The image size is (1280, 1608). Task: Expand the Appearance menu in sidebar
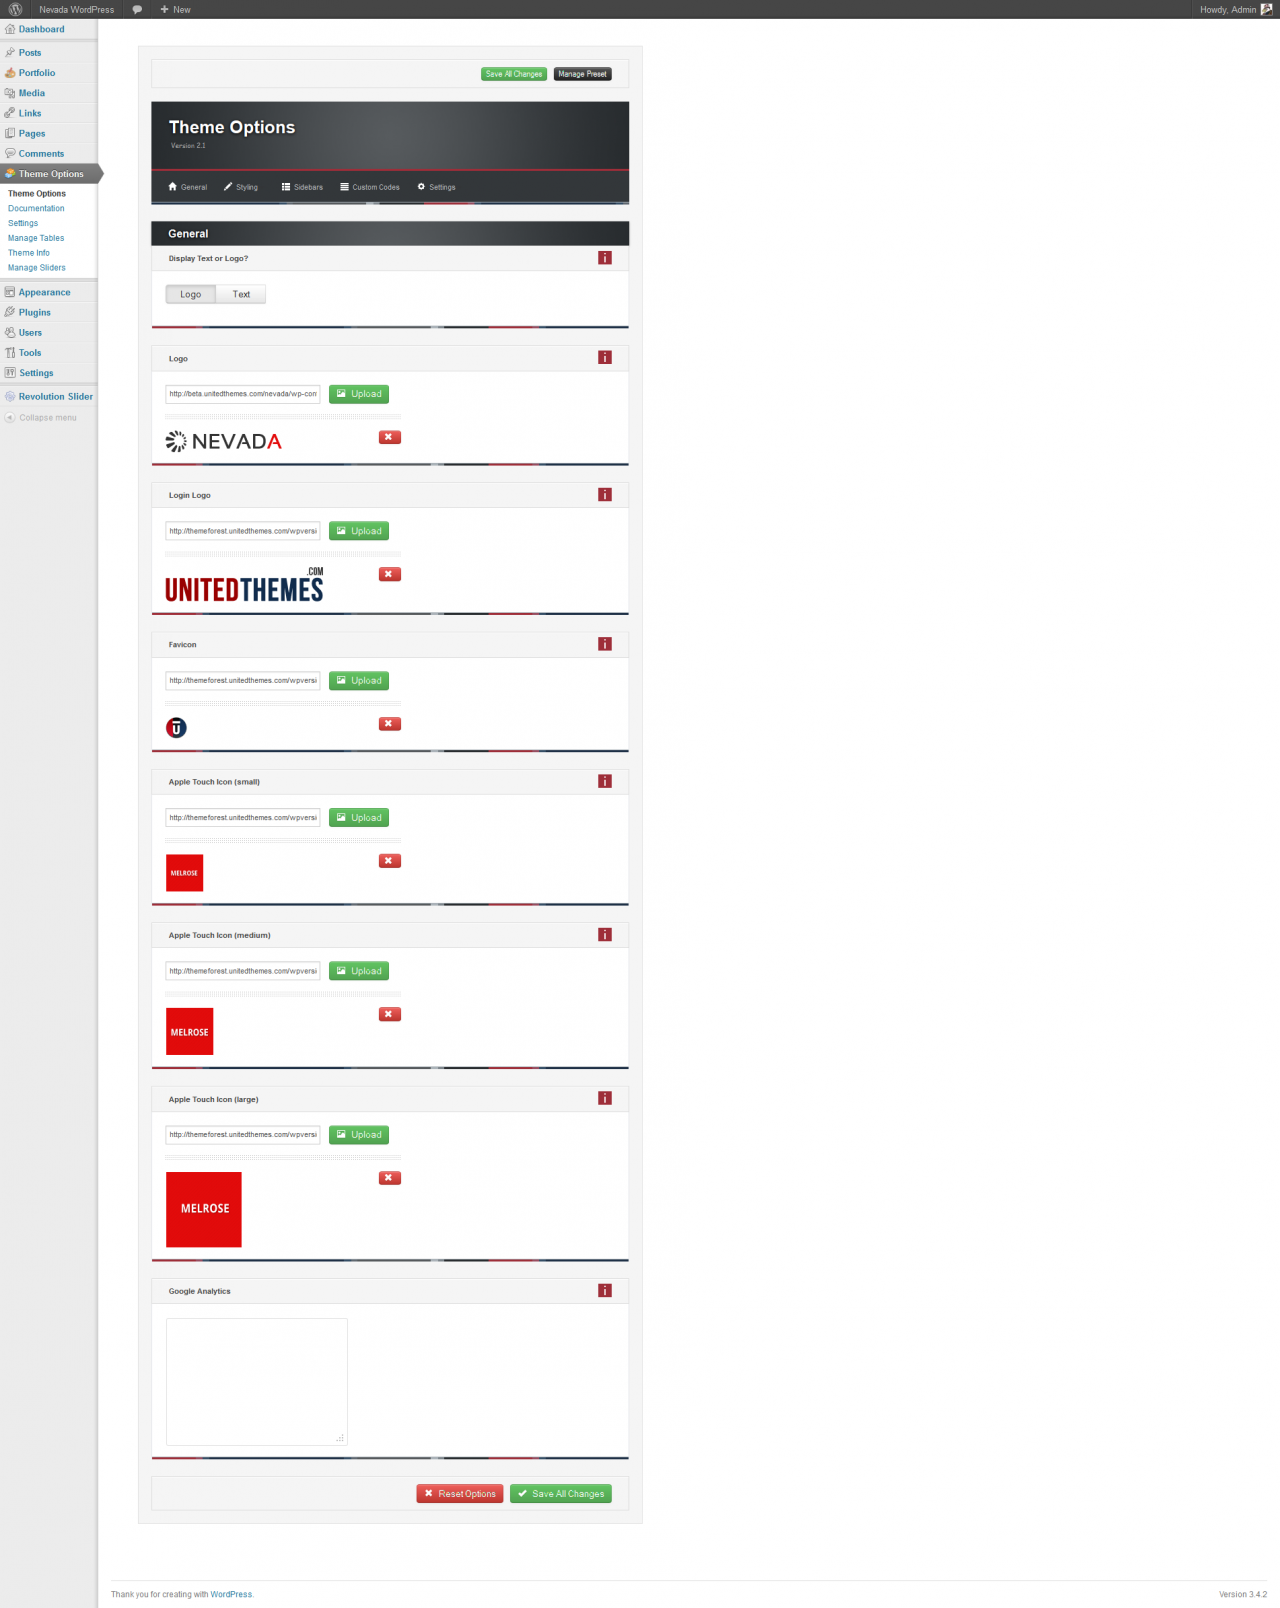coord(44,293)
